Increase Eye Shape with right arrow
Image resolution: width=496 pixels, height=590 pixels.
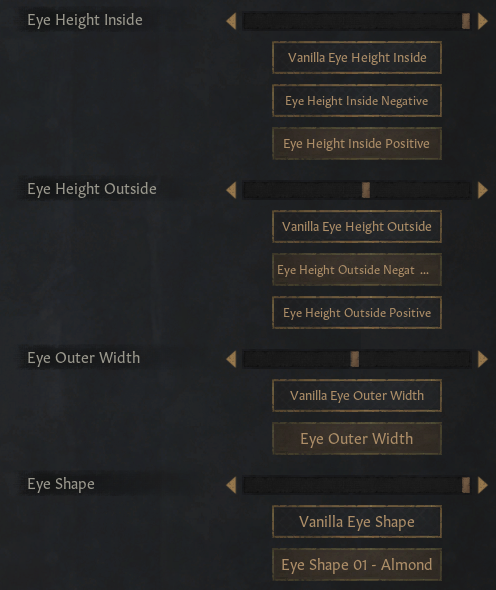(x=482, y=485)
